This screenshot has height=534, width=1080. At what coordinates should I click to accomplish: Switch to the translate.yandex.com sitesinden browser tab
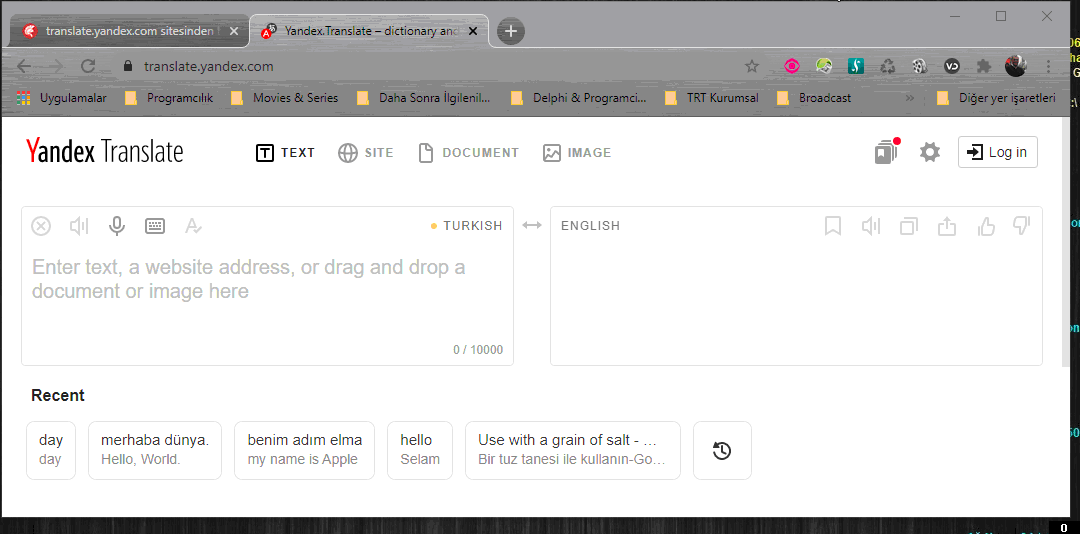[x=127, y=31]
